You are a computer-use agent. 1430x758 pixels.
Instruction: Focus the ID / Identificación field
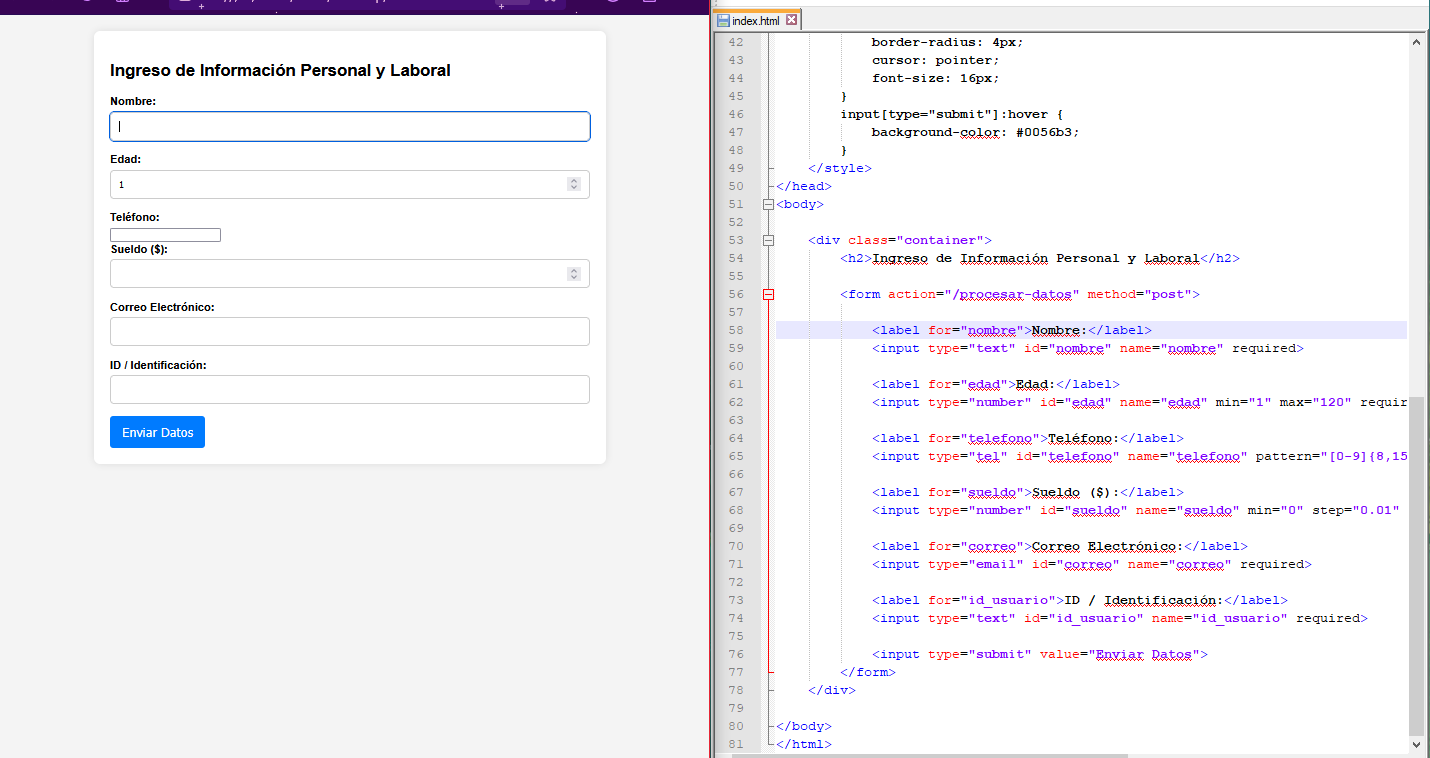pyautogui.click(x=349, y=390)
